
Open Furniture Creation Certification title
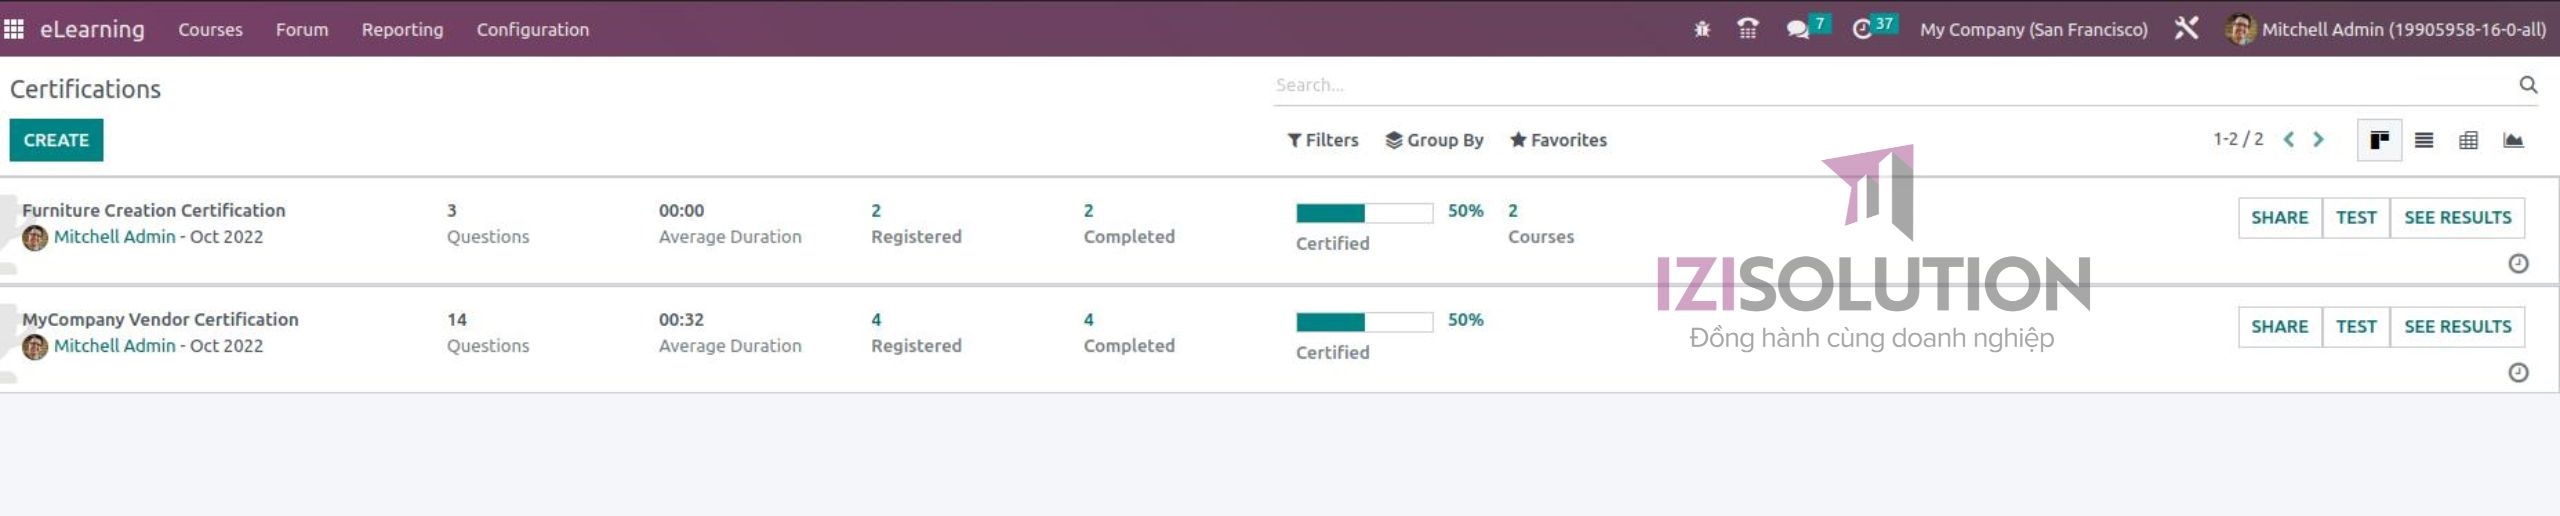154,210
